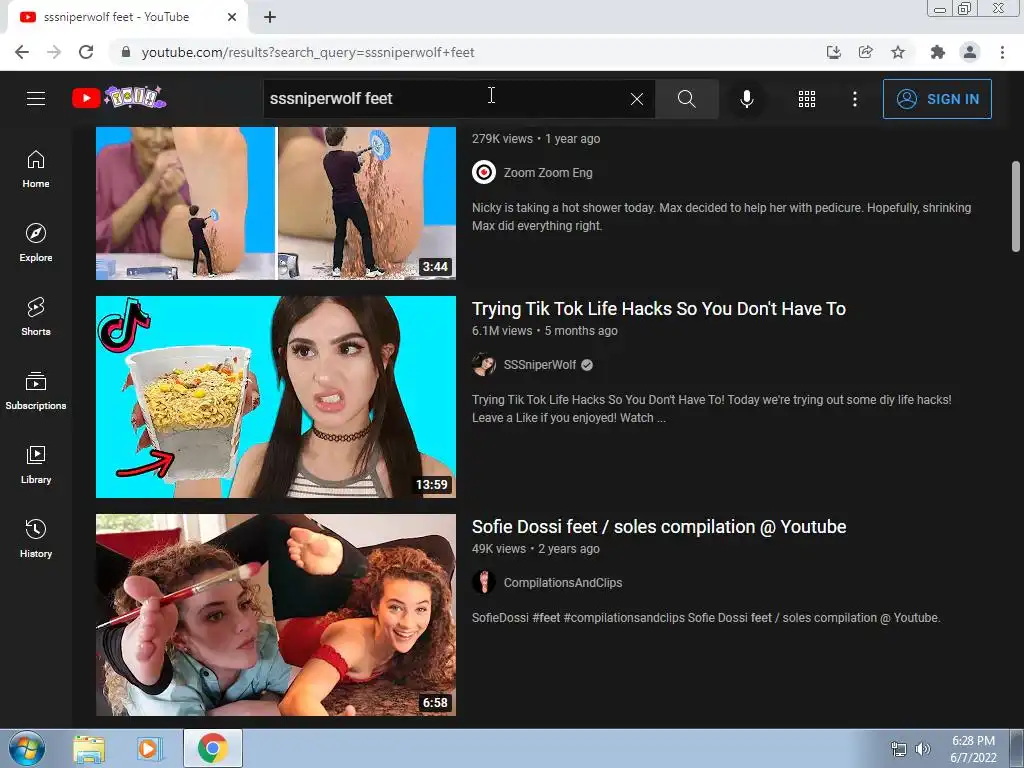This screenshot has width=1024, height=768.
Task: Bookmark this page with the star
Action: (898, 52)
